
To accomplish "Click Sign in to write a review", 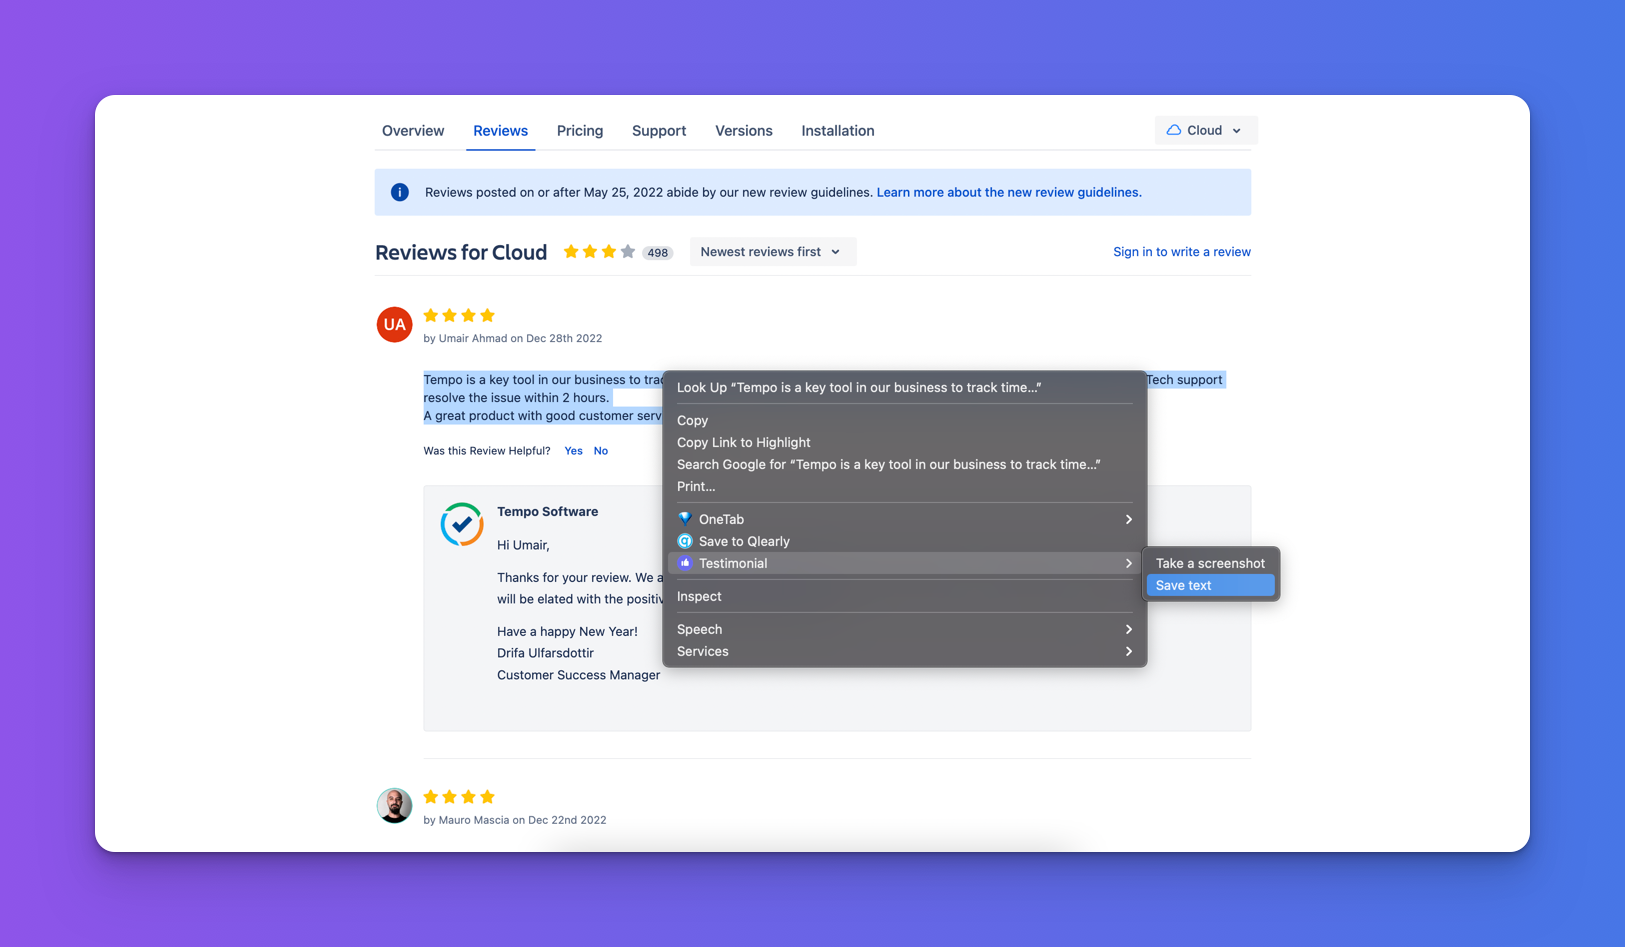I will 1181,252.
